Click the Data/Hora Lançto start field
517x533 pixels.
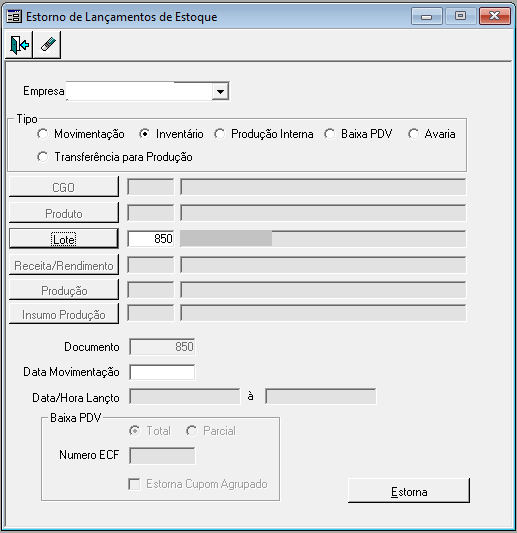[x=185, y=397]
